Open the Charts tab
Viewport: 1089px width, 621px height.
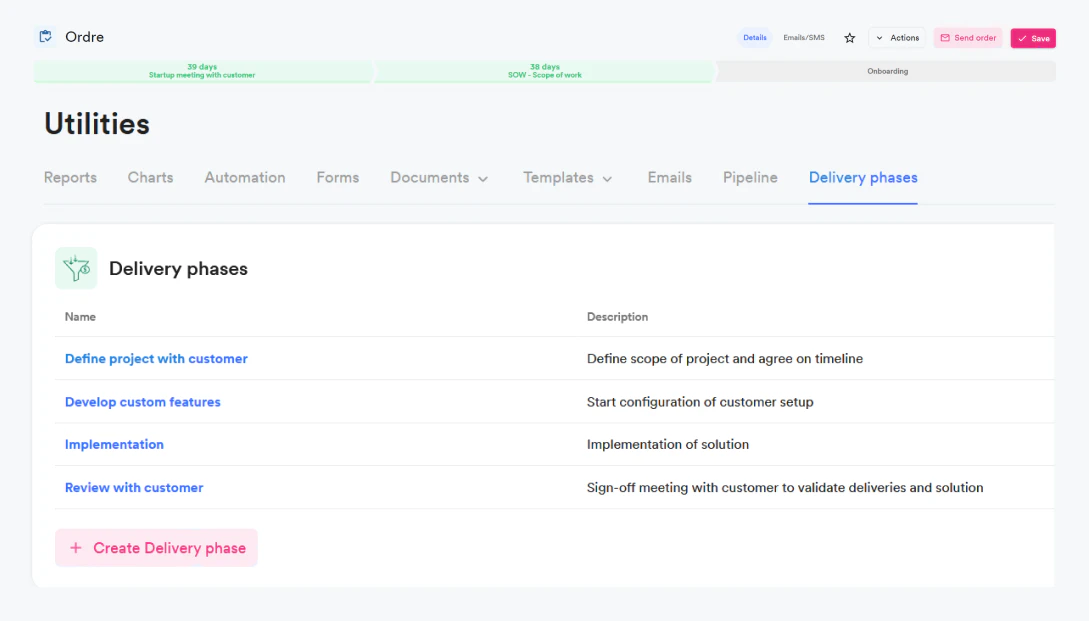[x=150, y=177]
